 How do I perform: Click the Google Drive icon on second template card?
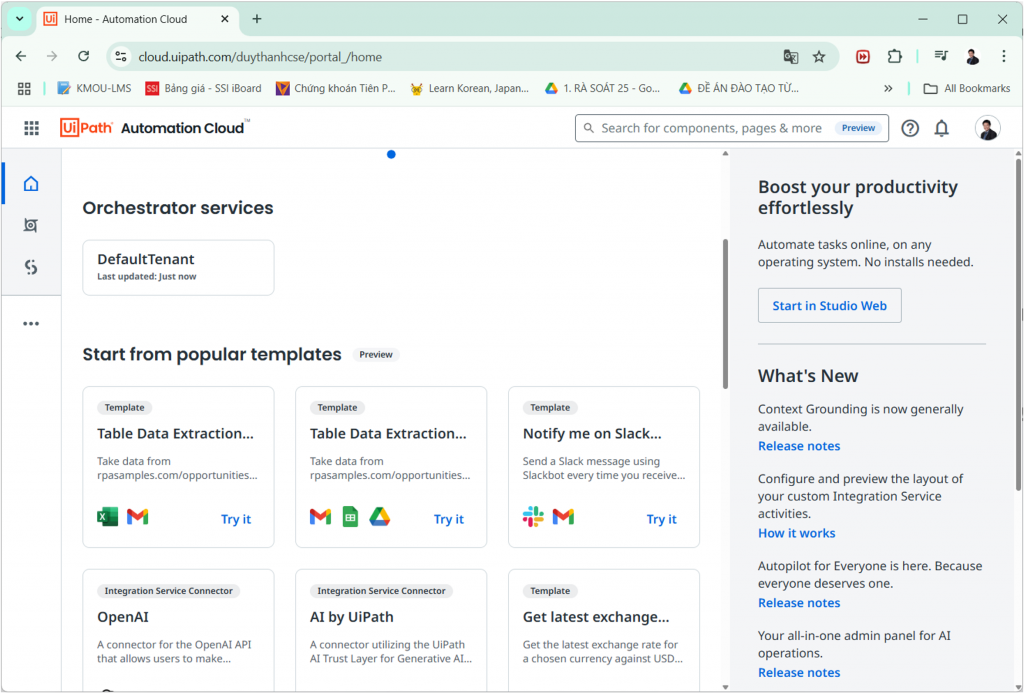pyautogui.click(x=379, y=517)
